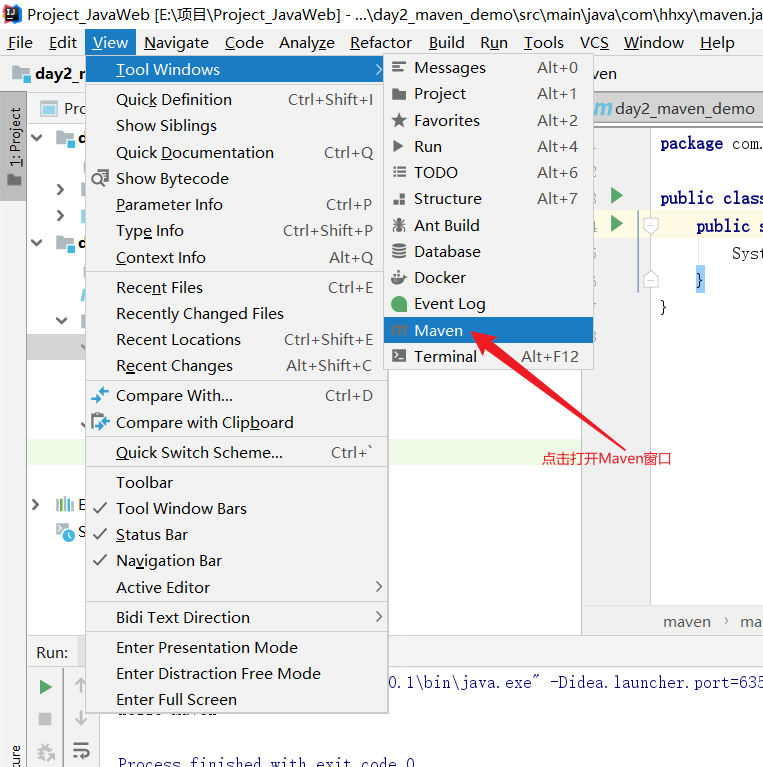
Task: Click the Show Bytecode magnifier icon
Action: click(x=100, y=179)
